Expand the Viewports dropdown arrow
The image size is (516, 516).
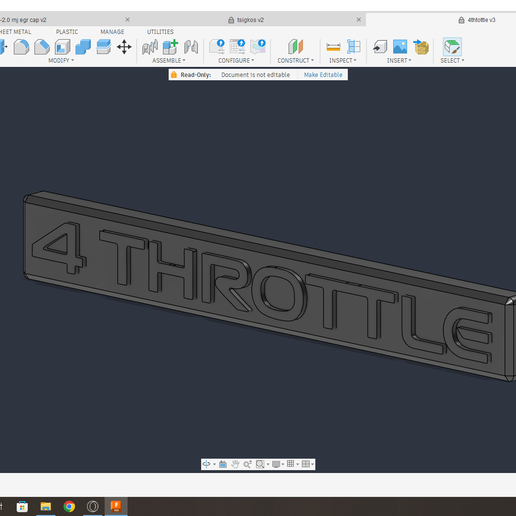point(312,464)
